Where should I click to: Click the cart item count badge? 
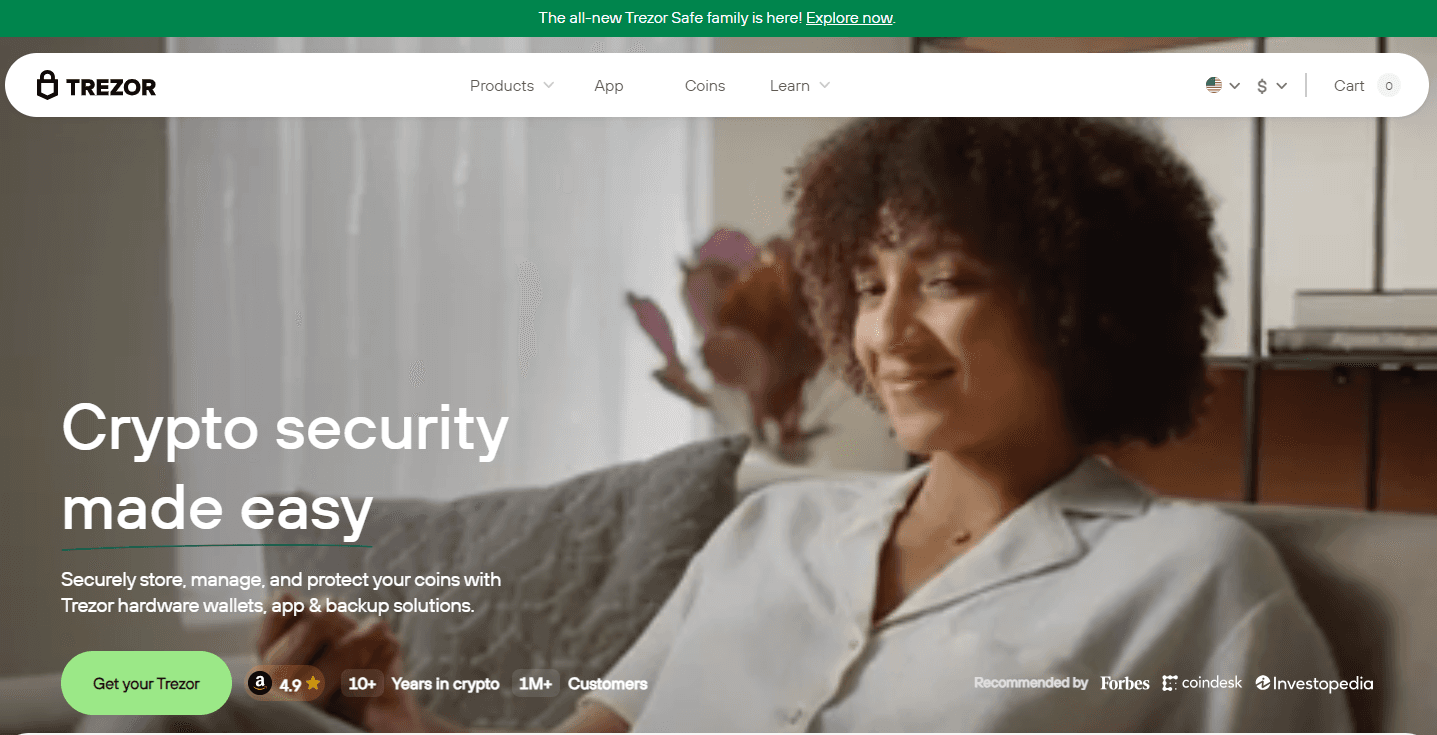pos(1388,86)
